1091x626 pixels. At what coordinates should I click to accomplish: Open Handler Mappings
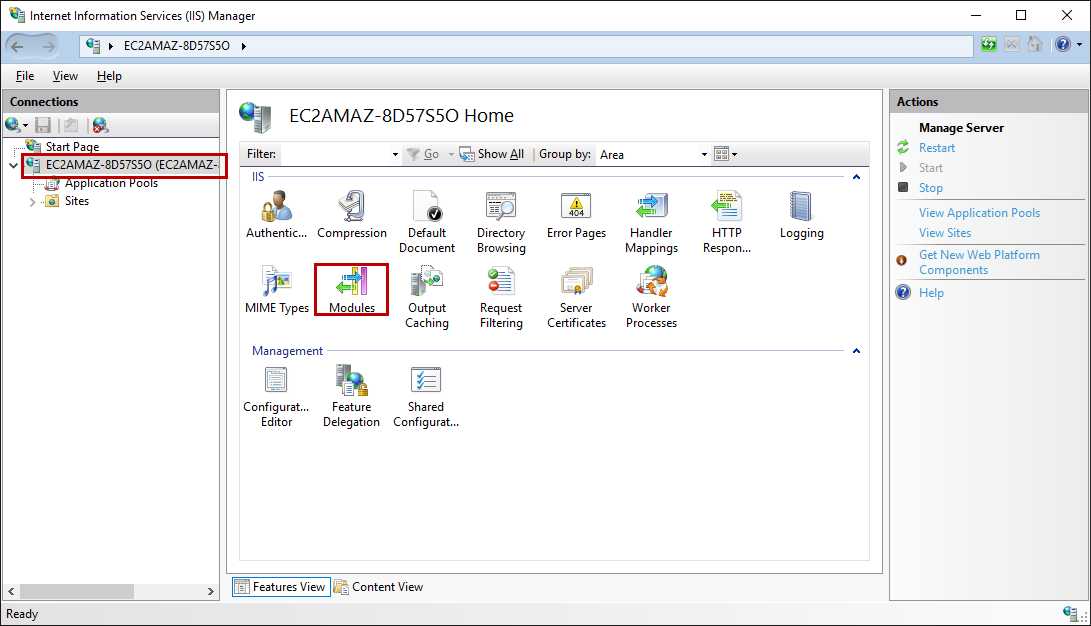click(651, 222)
